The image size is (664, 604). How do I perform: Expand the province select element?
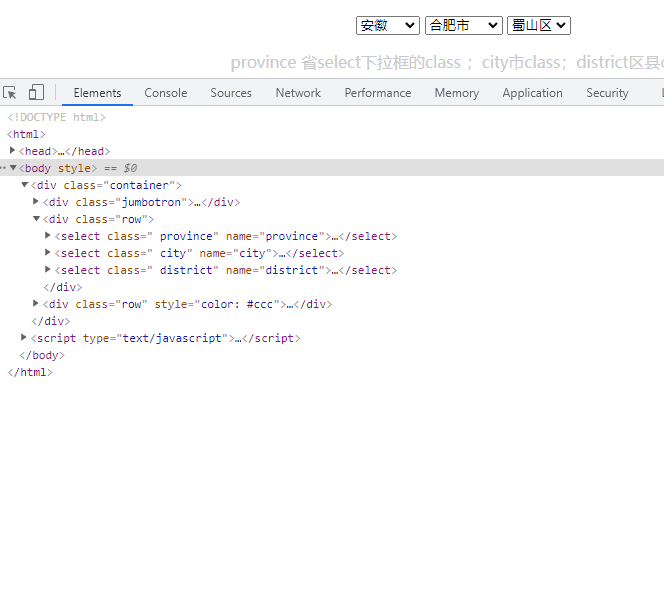tap(48, 236)
